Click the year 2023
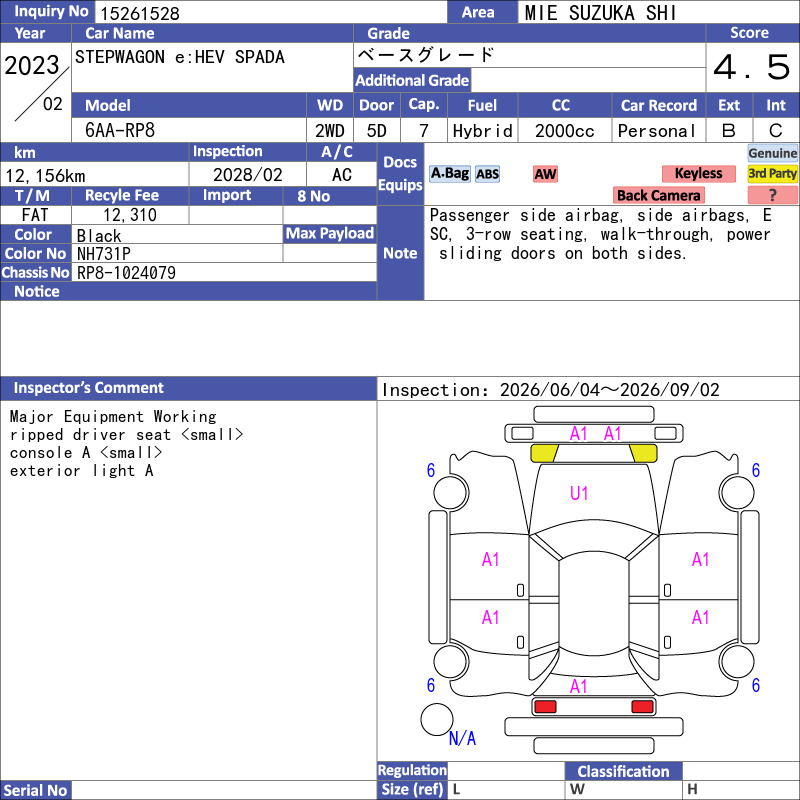The width and height of the screenshot is (800, 800). pyautogui.click(x=32, y=65)
